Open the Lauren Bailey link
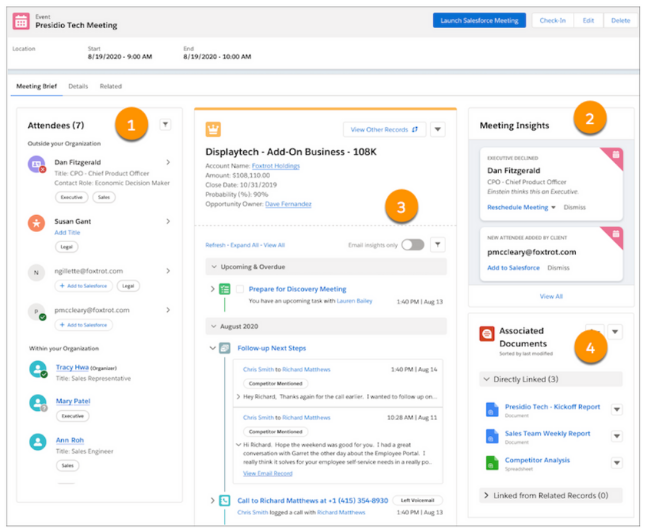The image size is (648, 532). click(355, 301)
